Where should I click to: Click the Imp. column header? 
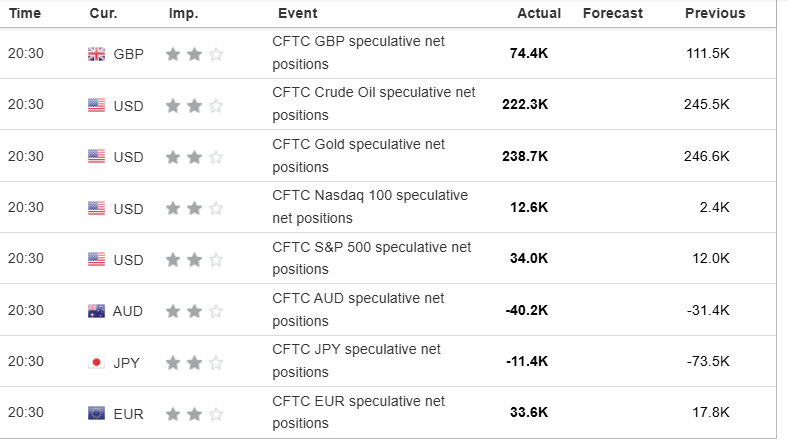pos(184,13)
